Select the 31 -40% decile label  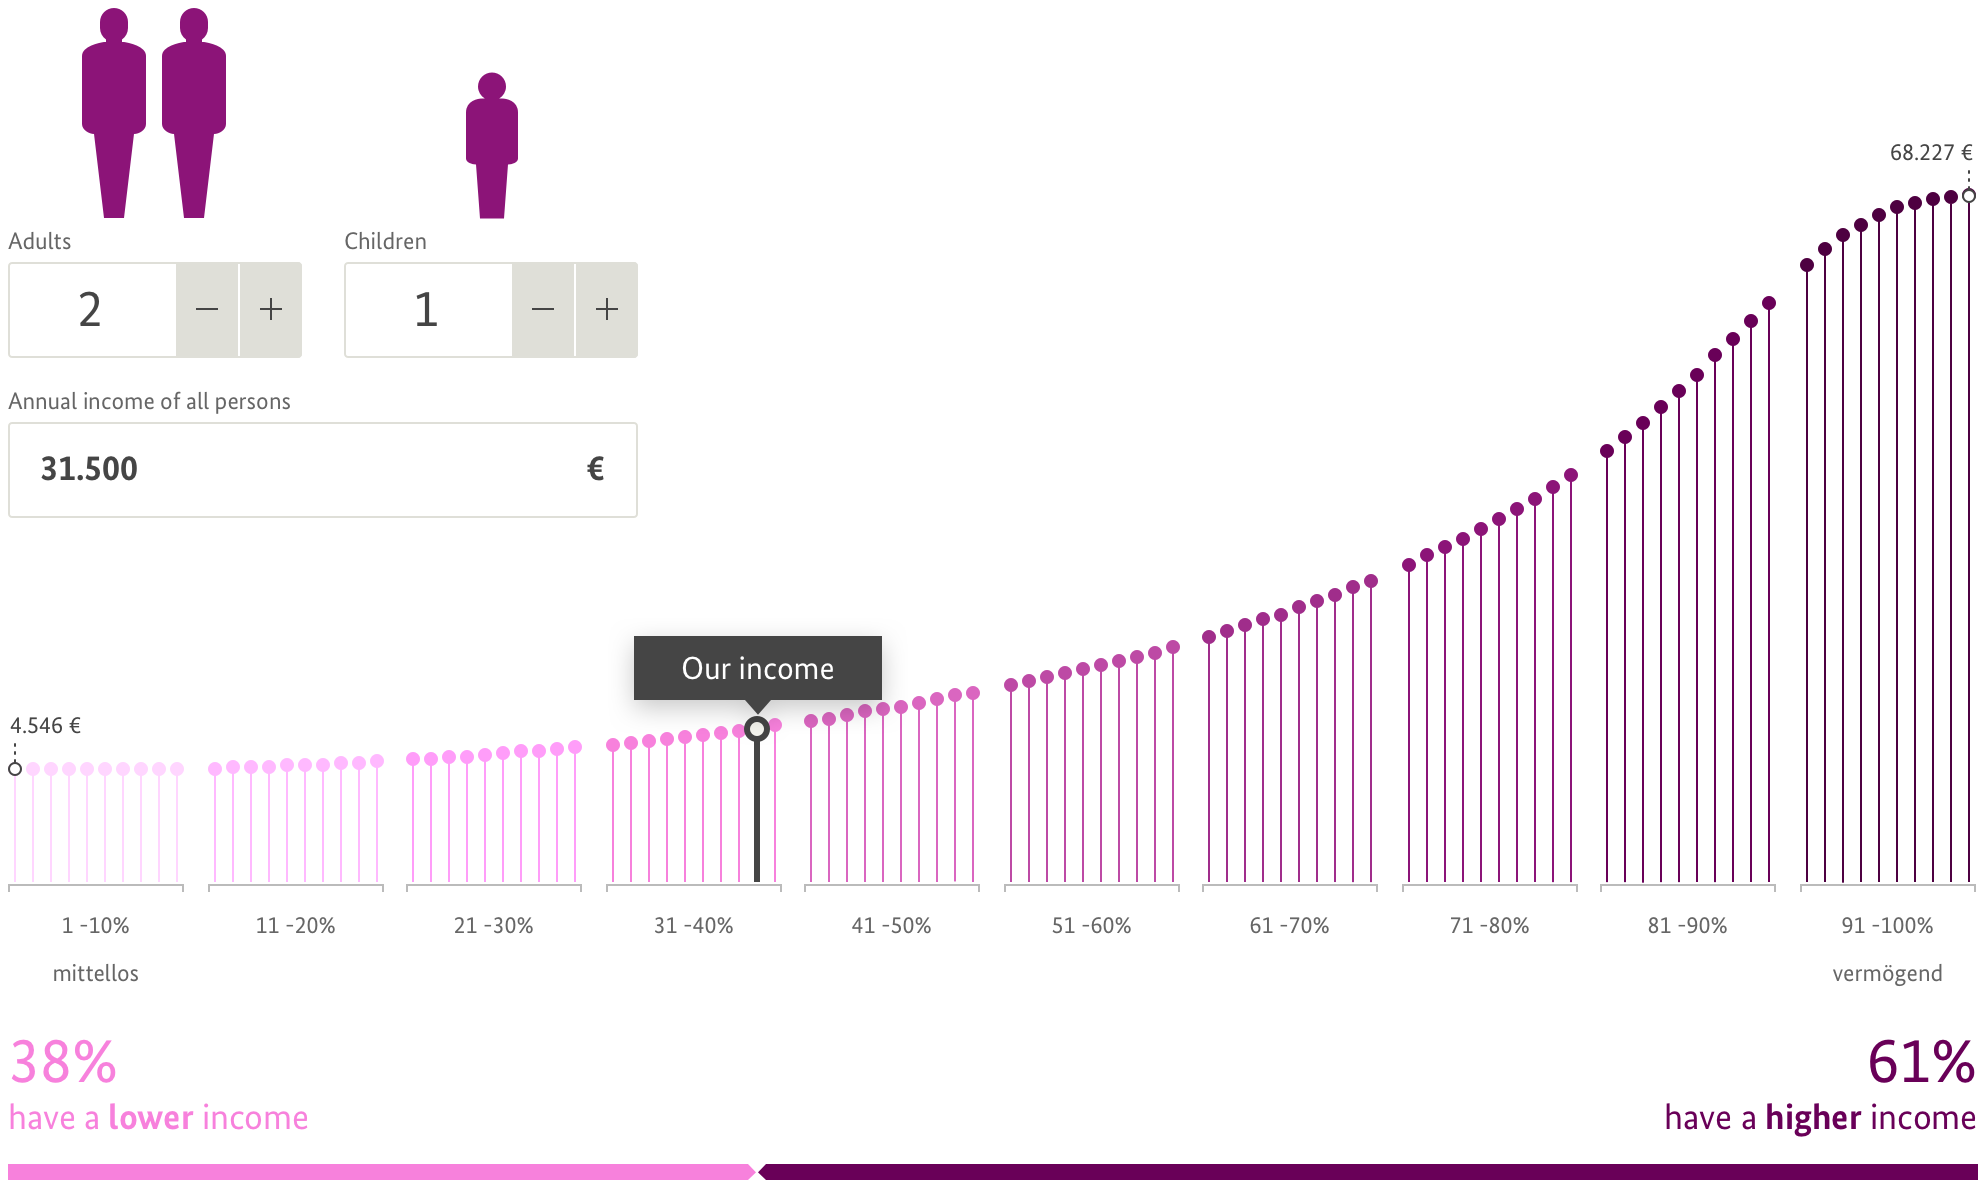point(694,926)
